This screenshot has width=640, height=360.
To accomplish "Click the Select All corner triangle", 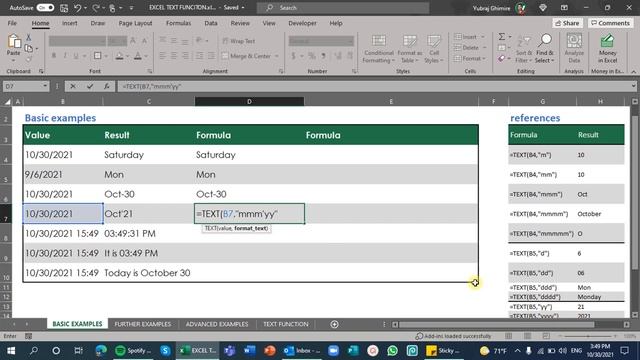I will [x=7, y=102].
